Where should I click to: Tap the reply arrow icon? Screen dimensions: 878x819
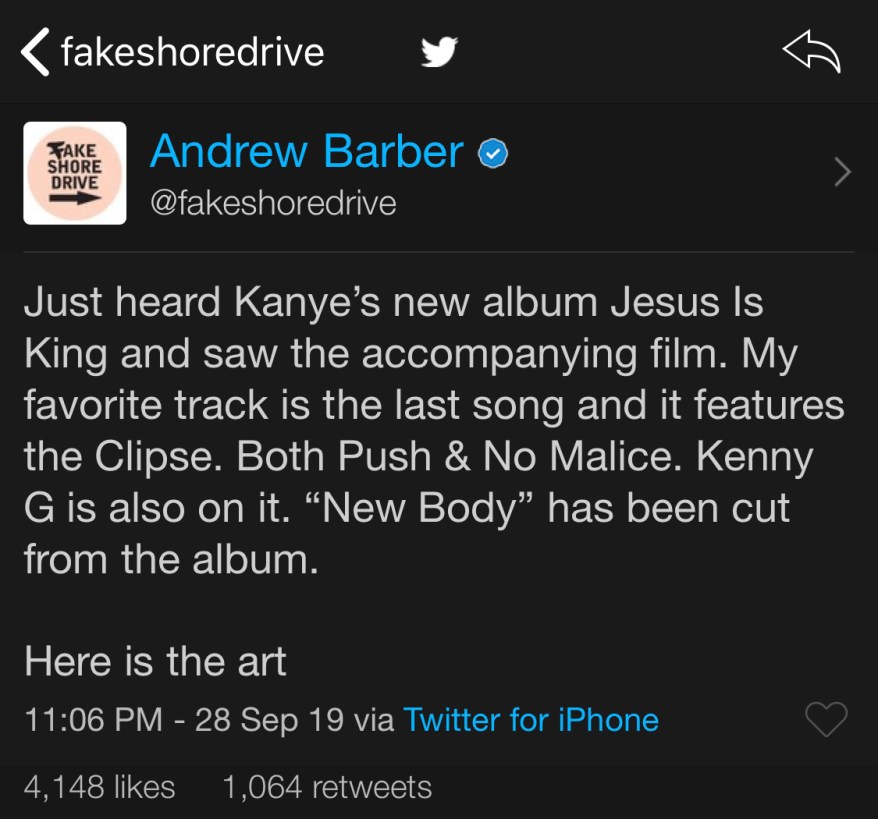tap(810, 52)
